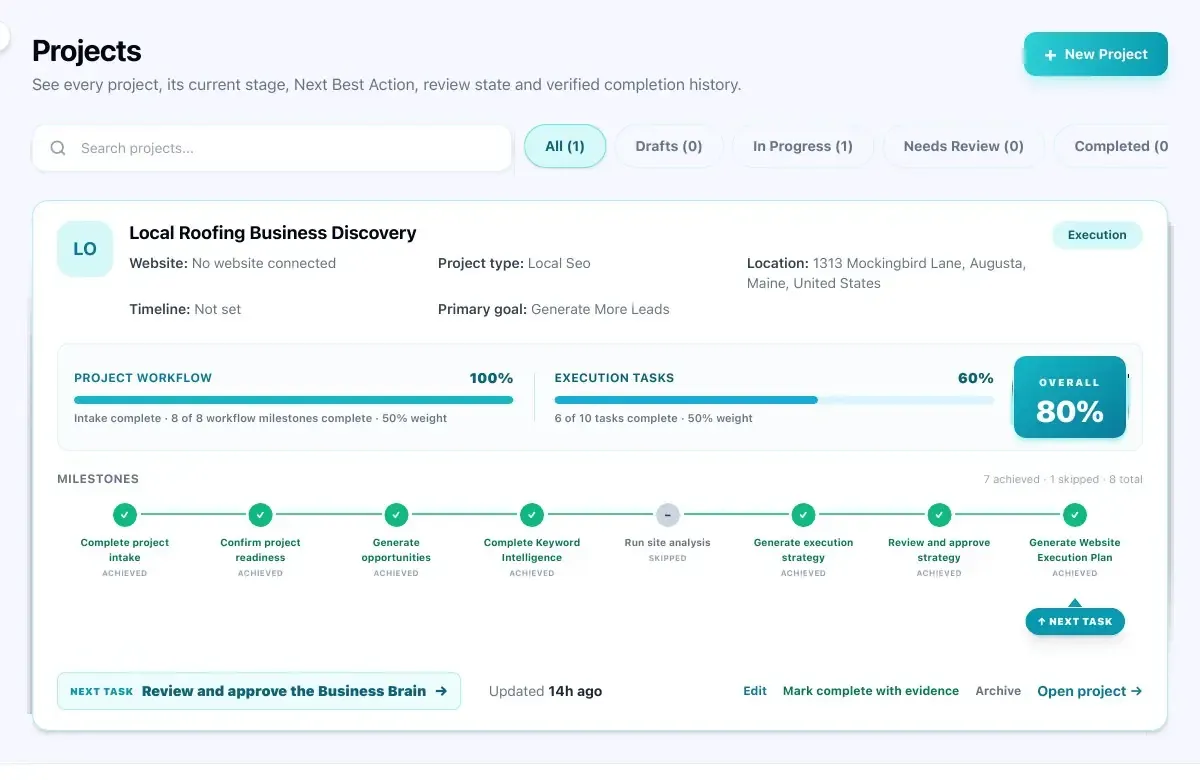This screenshot has height=780, width=1200.
Task: Click Generate Website Execution Plan checkmark
Action: [1075, 515]
